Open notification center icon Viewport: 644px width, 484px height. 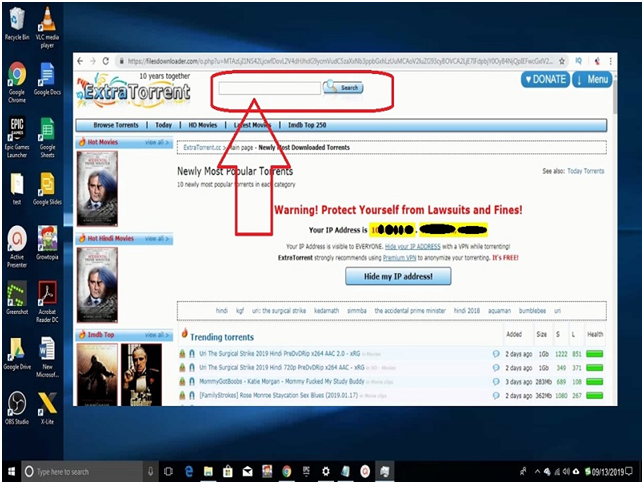click(x=629, y=471)
